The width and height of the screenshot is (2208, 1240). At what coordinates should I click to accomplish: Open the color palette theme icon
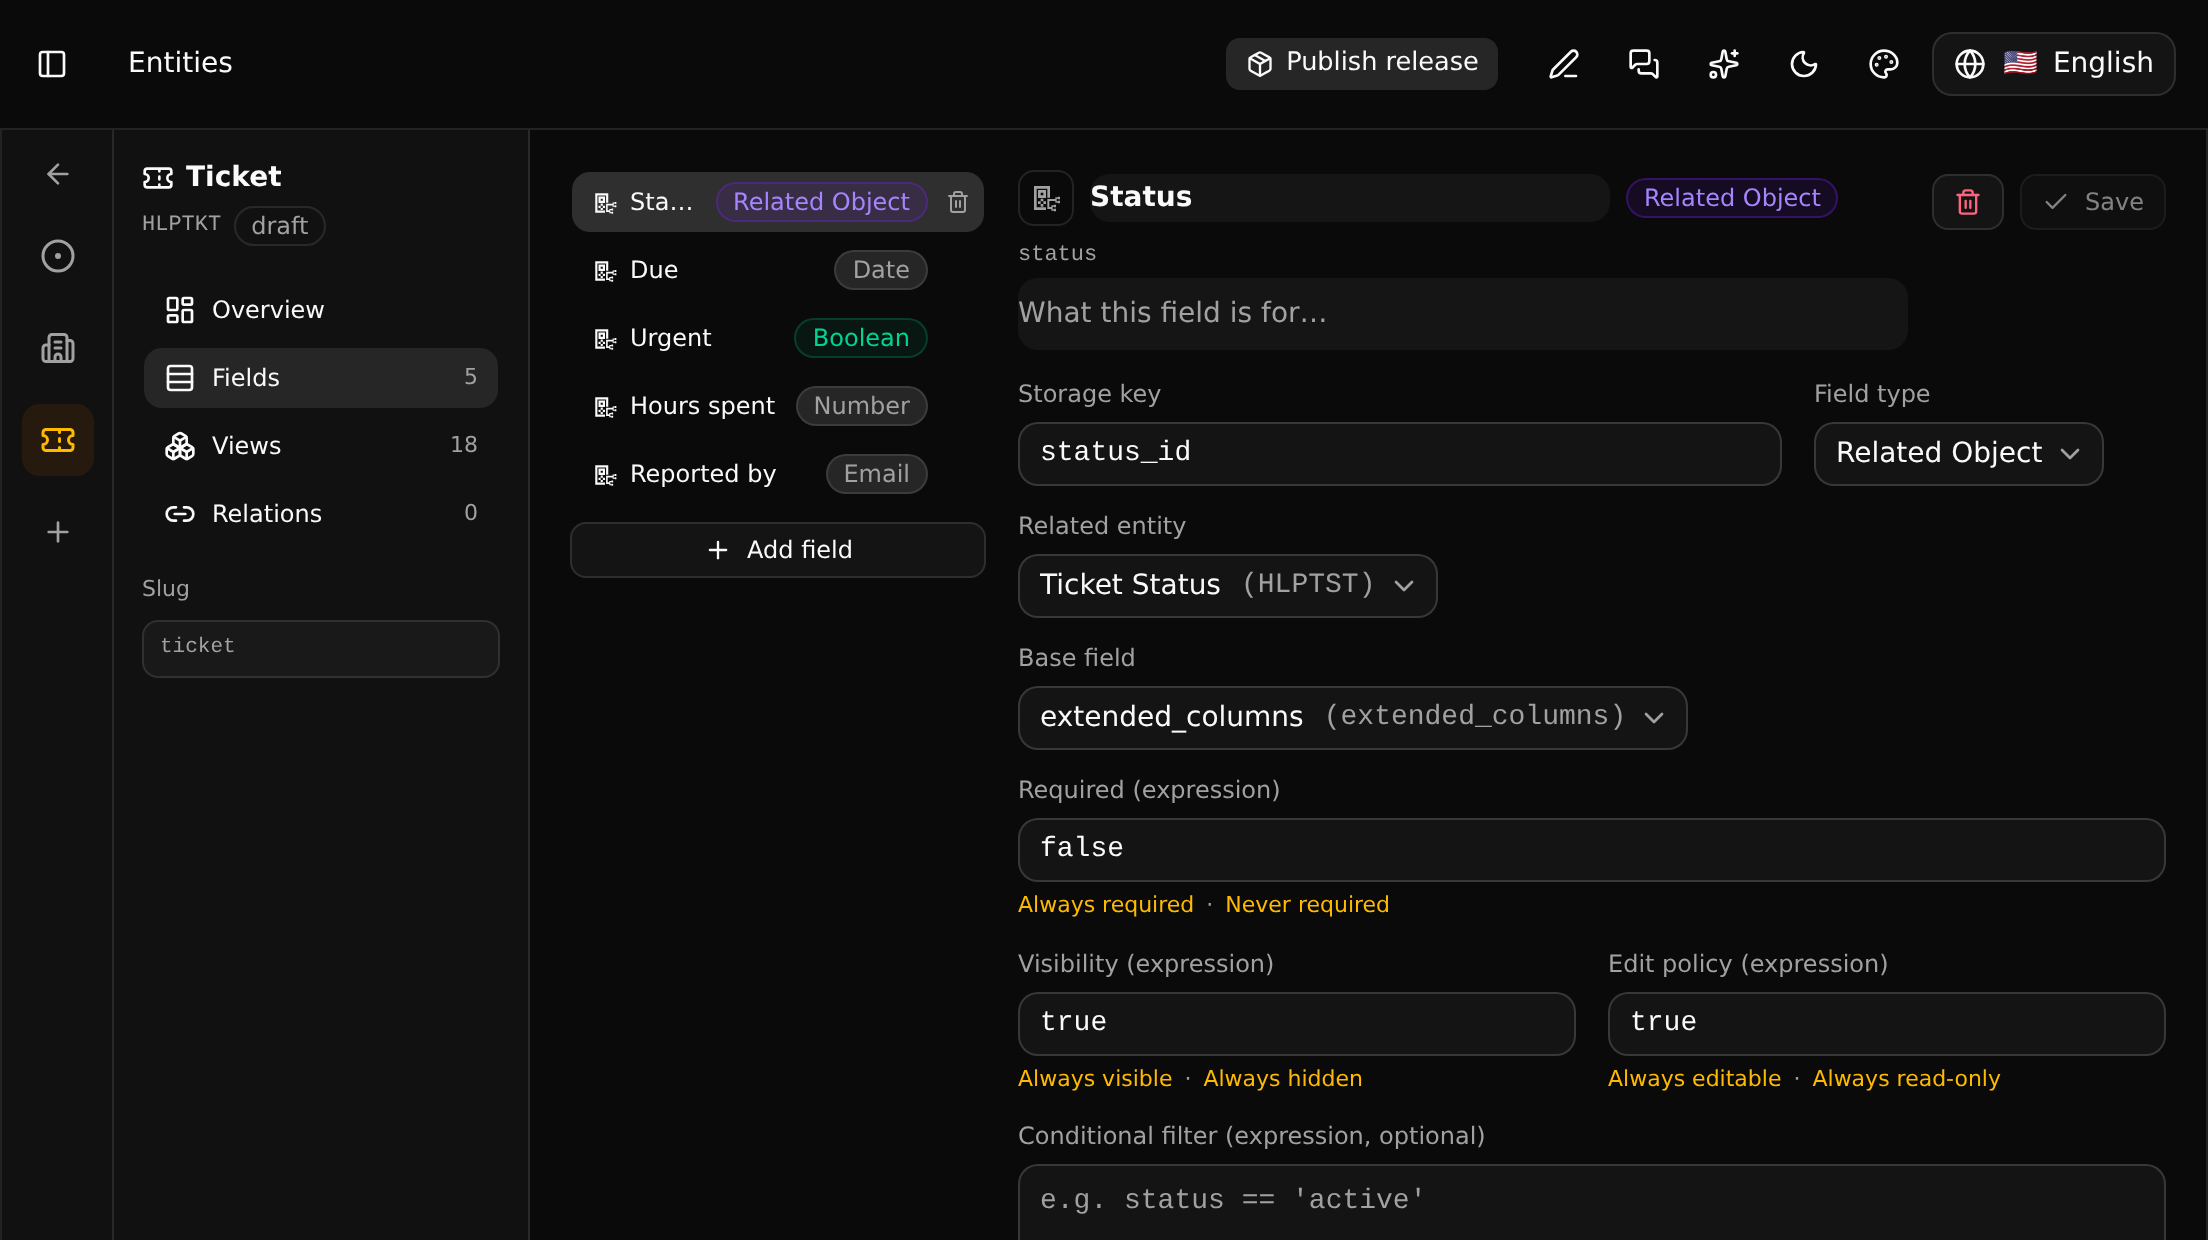coord(1884,64)
